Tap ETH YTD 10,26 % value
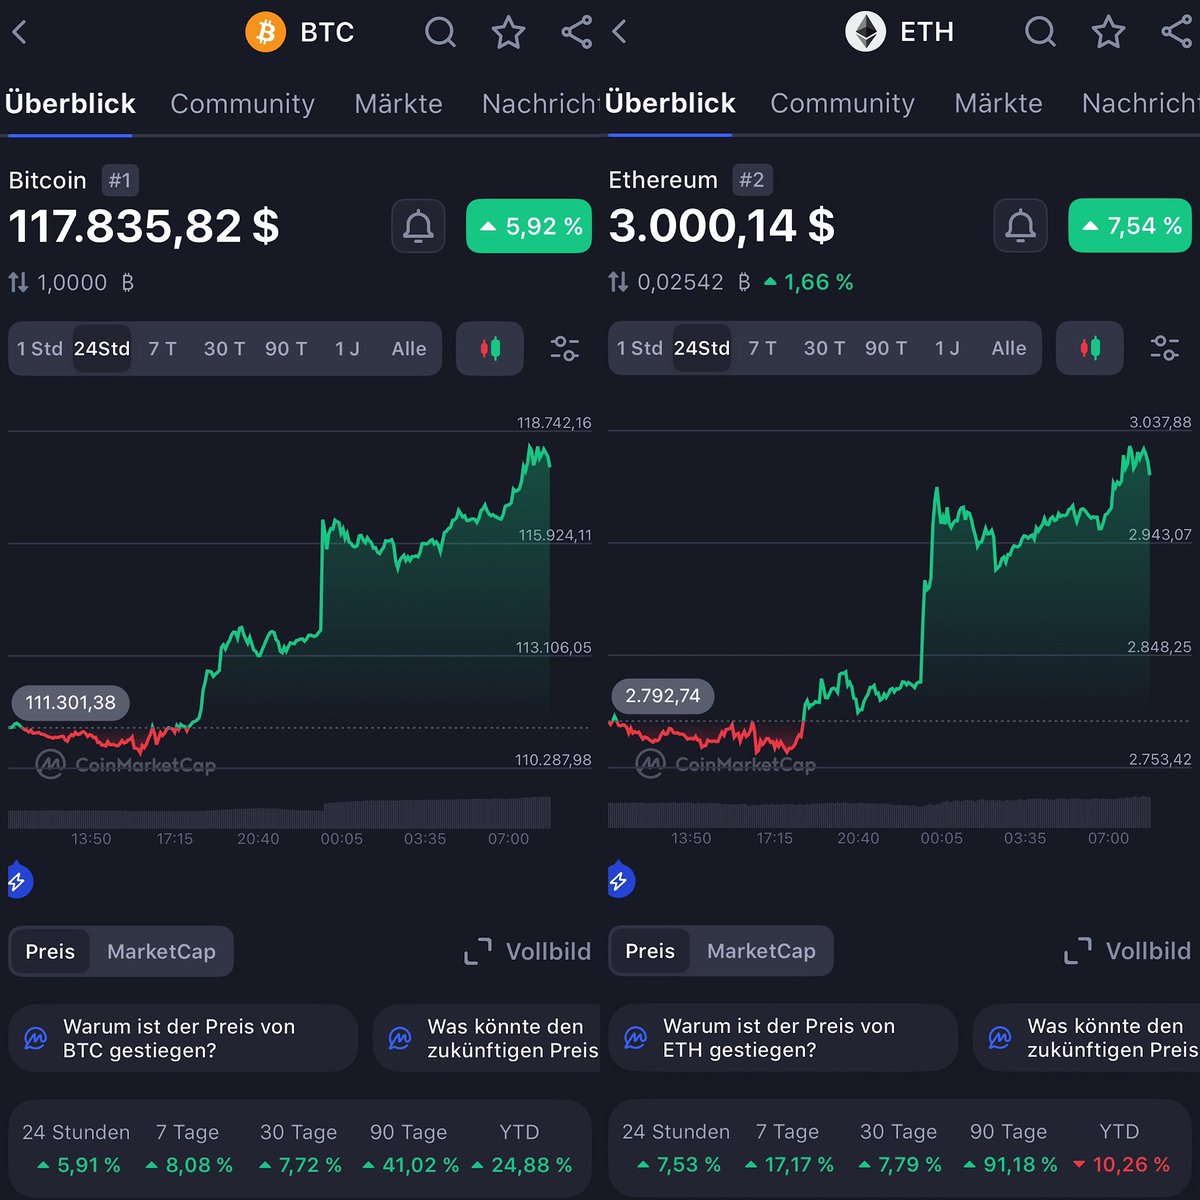 tap(1120, 1165)
